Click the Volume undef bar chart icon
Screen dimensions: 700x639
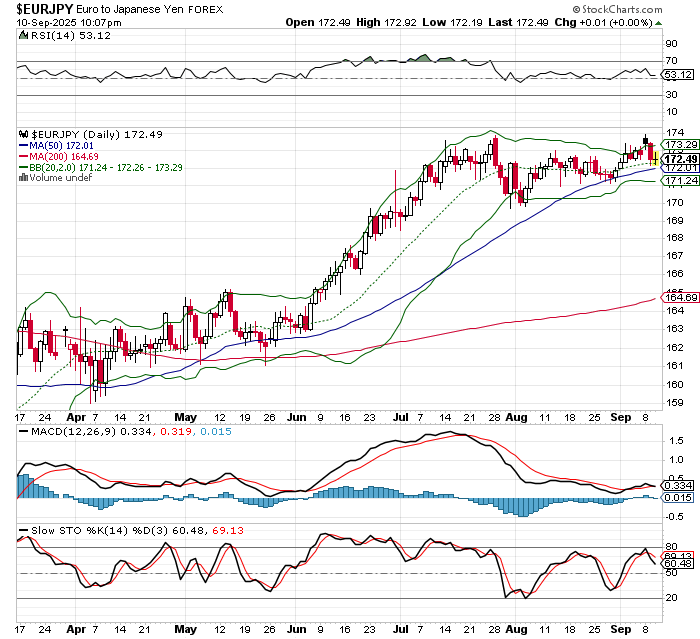[25, 178]
